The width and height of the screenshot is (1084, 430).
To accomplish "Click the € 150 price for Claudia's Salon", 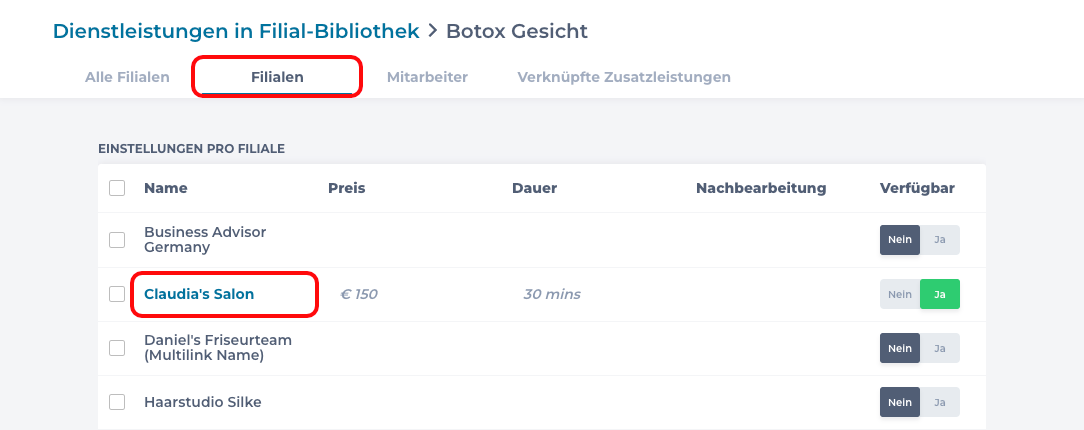I will [358, 294].
